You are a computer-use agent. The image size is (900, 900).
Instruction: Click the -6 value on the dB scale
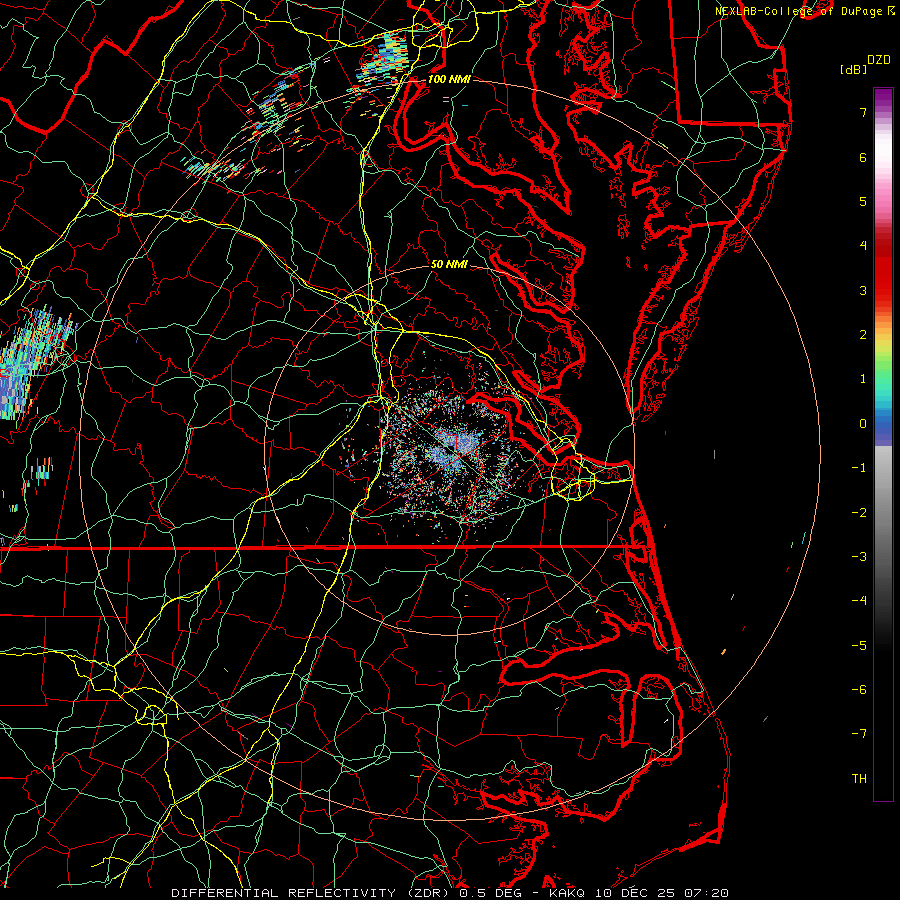tap(859, 690)
